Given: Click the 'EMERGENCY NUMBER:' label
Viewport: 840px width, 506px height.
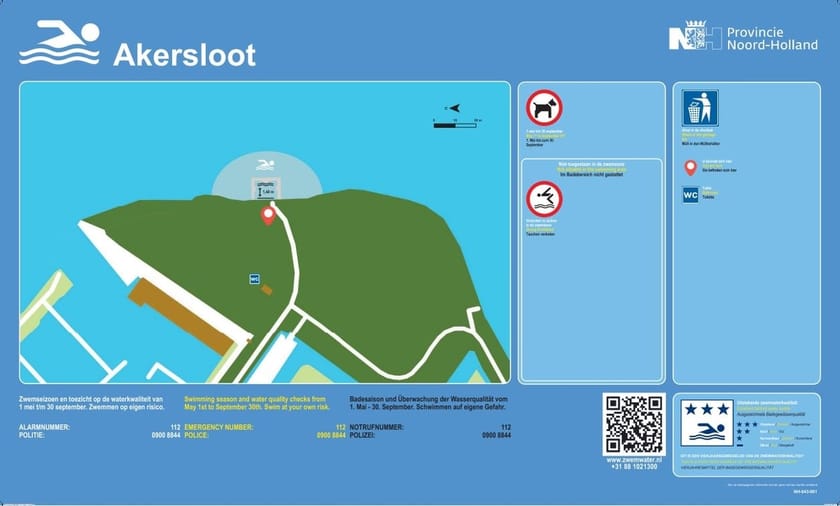Looking at the screenshot, I should (219, 428).
